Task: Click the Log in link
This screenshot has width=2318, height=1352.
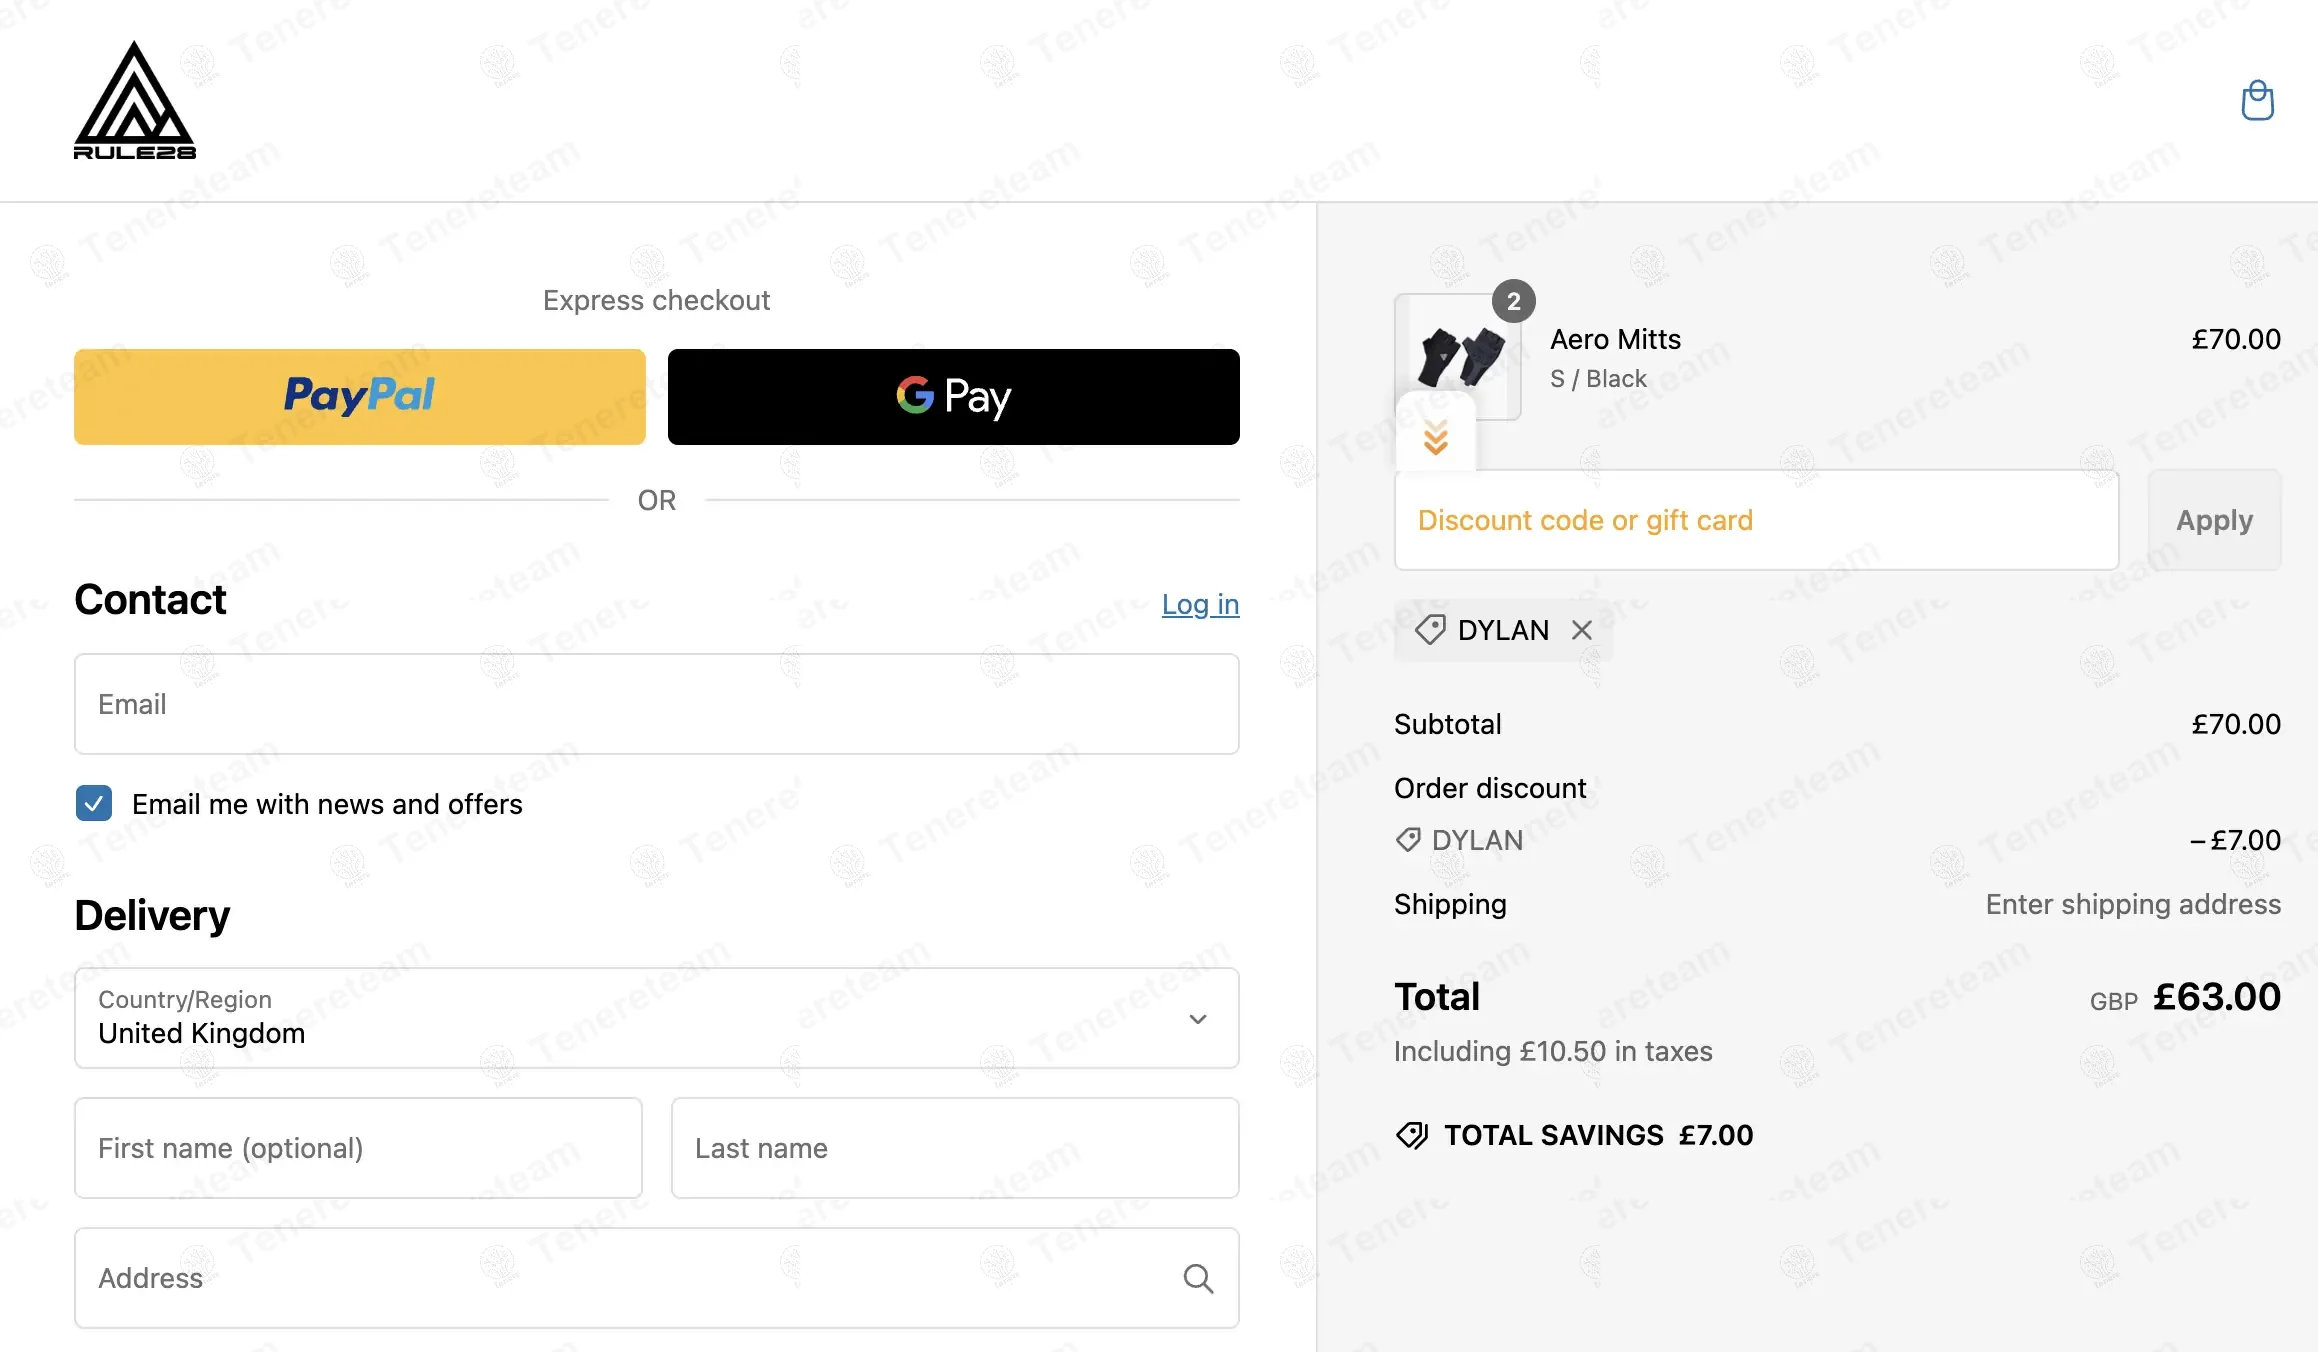Action: tap(1200, 604)
